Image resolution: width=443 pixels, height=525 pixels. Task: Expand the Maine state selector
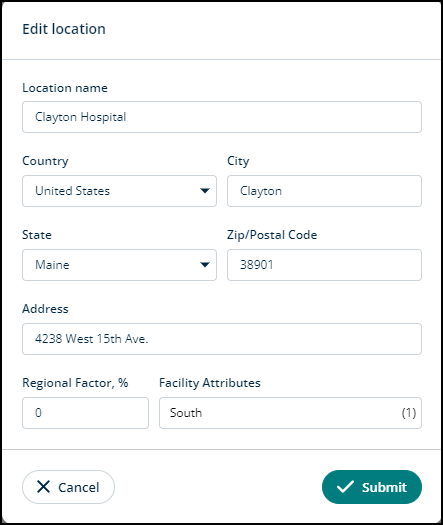click(119, 265)
